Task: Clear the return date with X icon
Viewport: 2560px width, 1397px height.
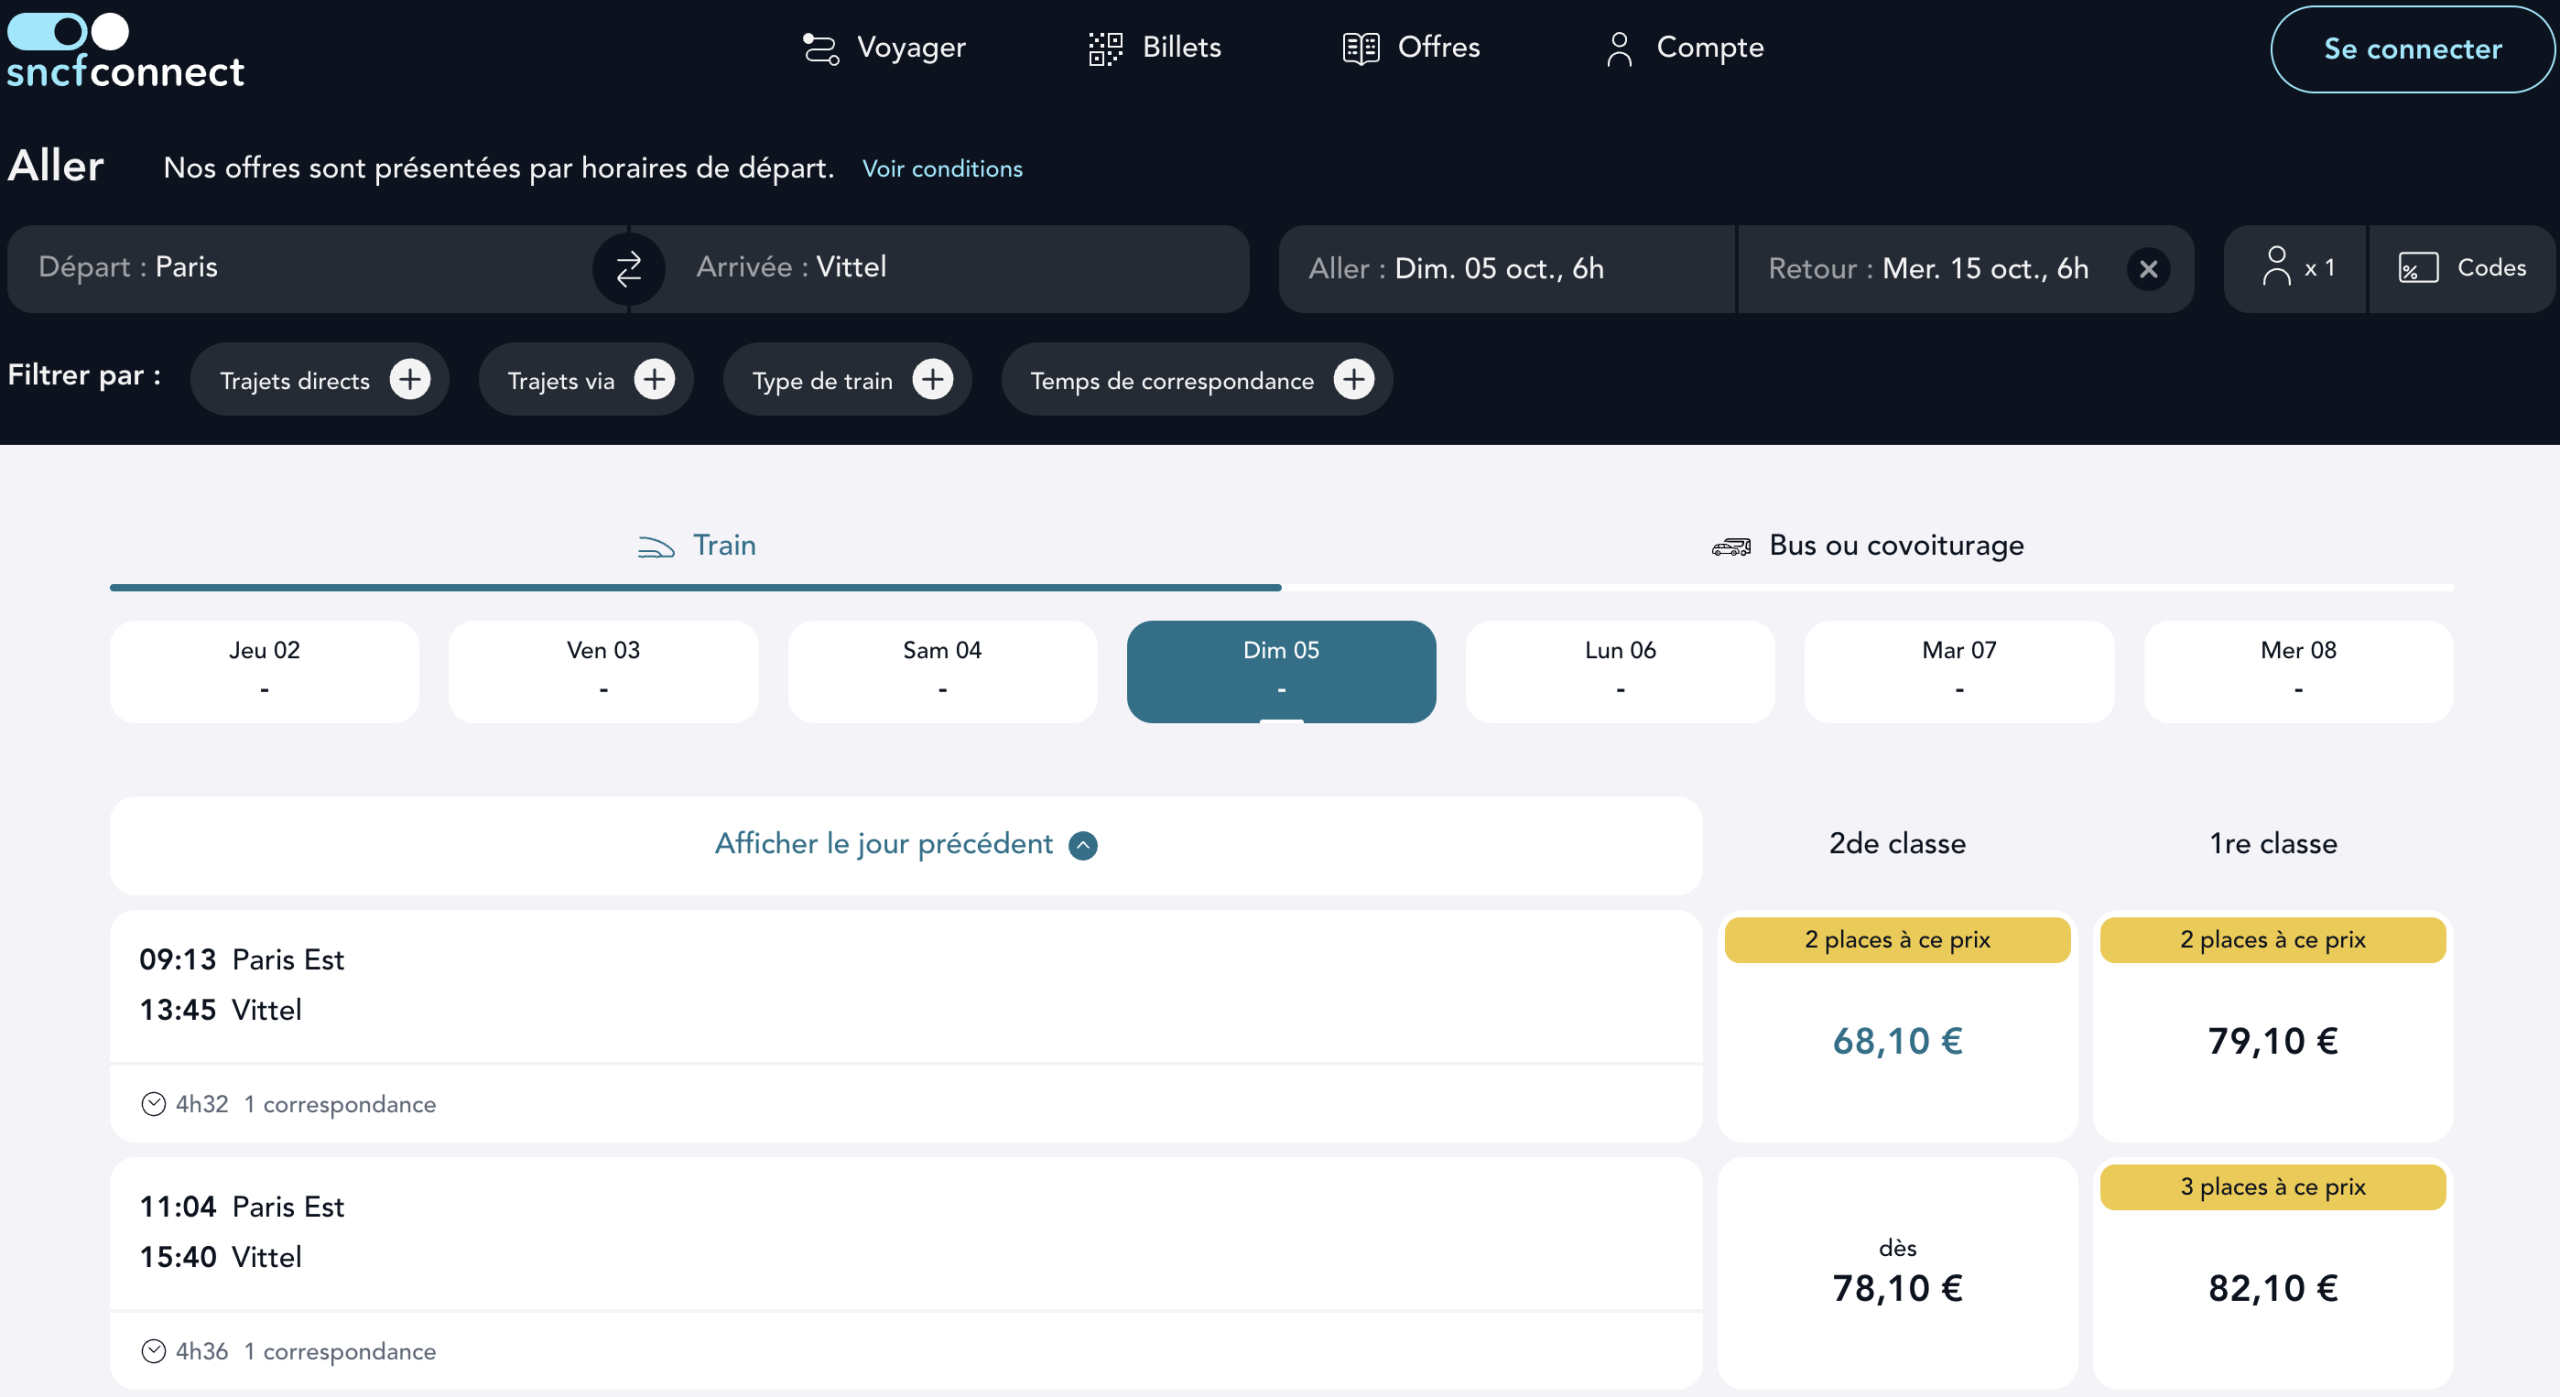Action: (2148, 268)
